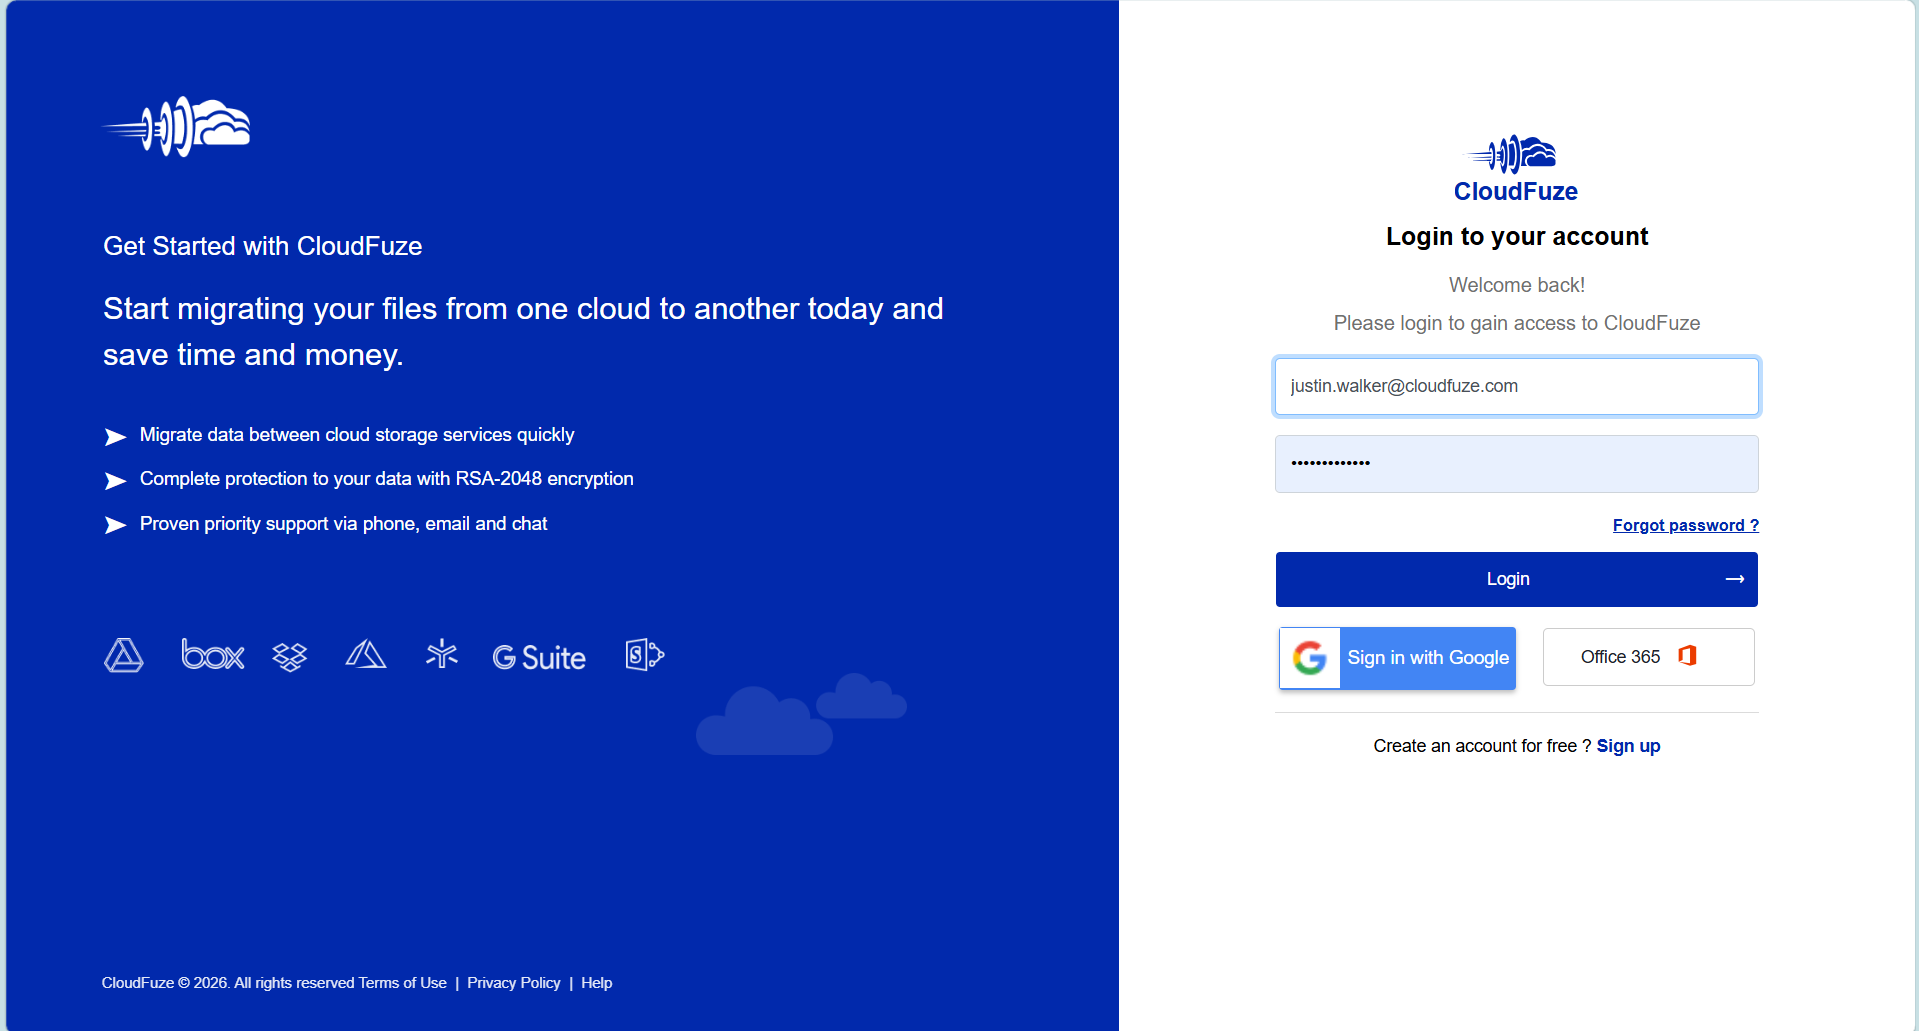Click the Google Drive service icon

tap(124, 656)
